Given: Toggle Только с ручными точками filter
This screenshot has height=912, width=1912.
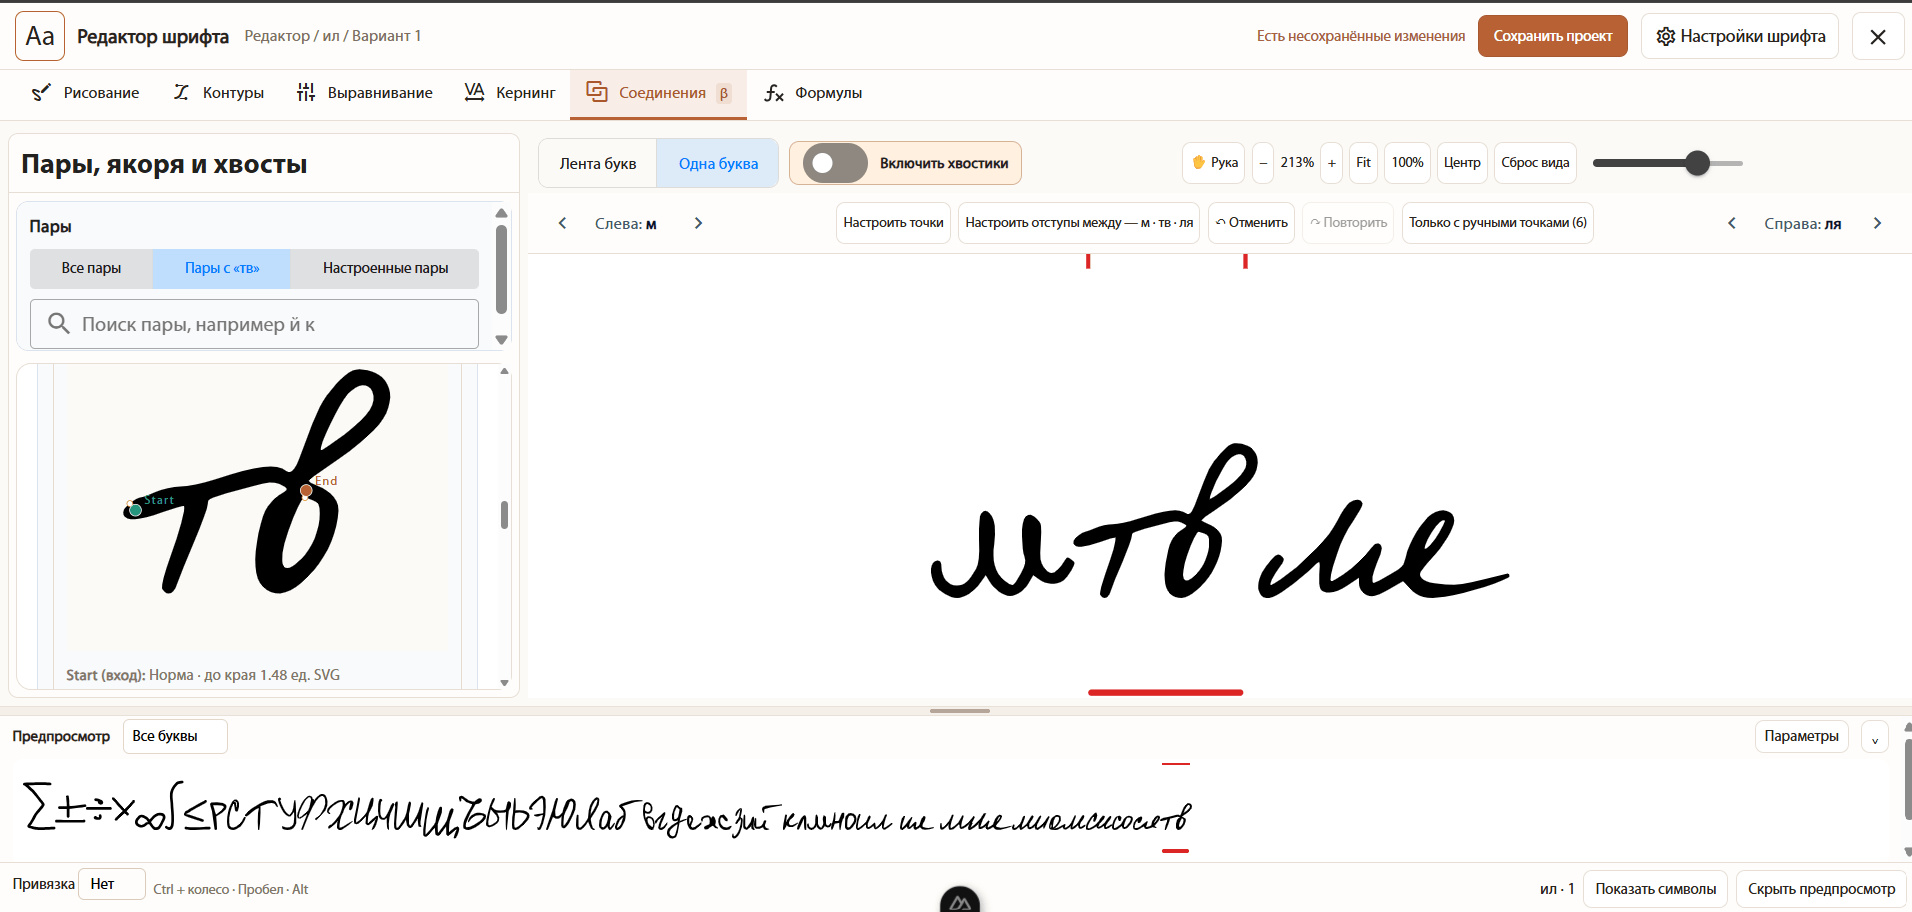Looking at the screenshot, I should 1497,223.
